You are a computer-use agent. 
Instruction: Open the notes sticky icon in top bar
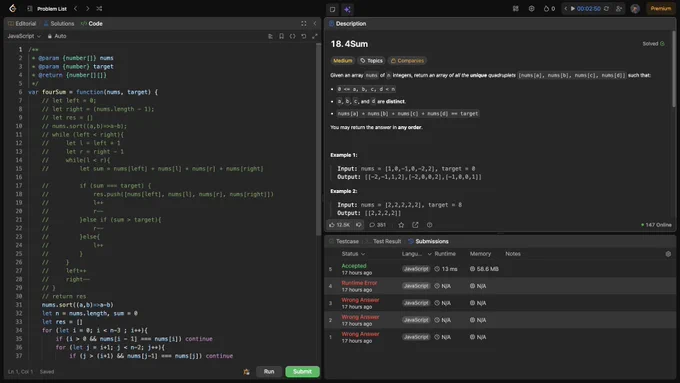click(x=333, y=9)
